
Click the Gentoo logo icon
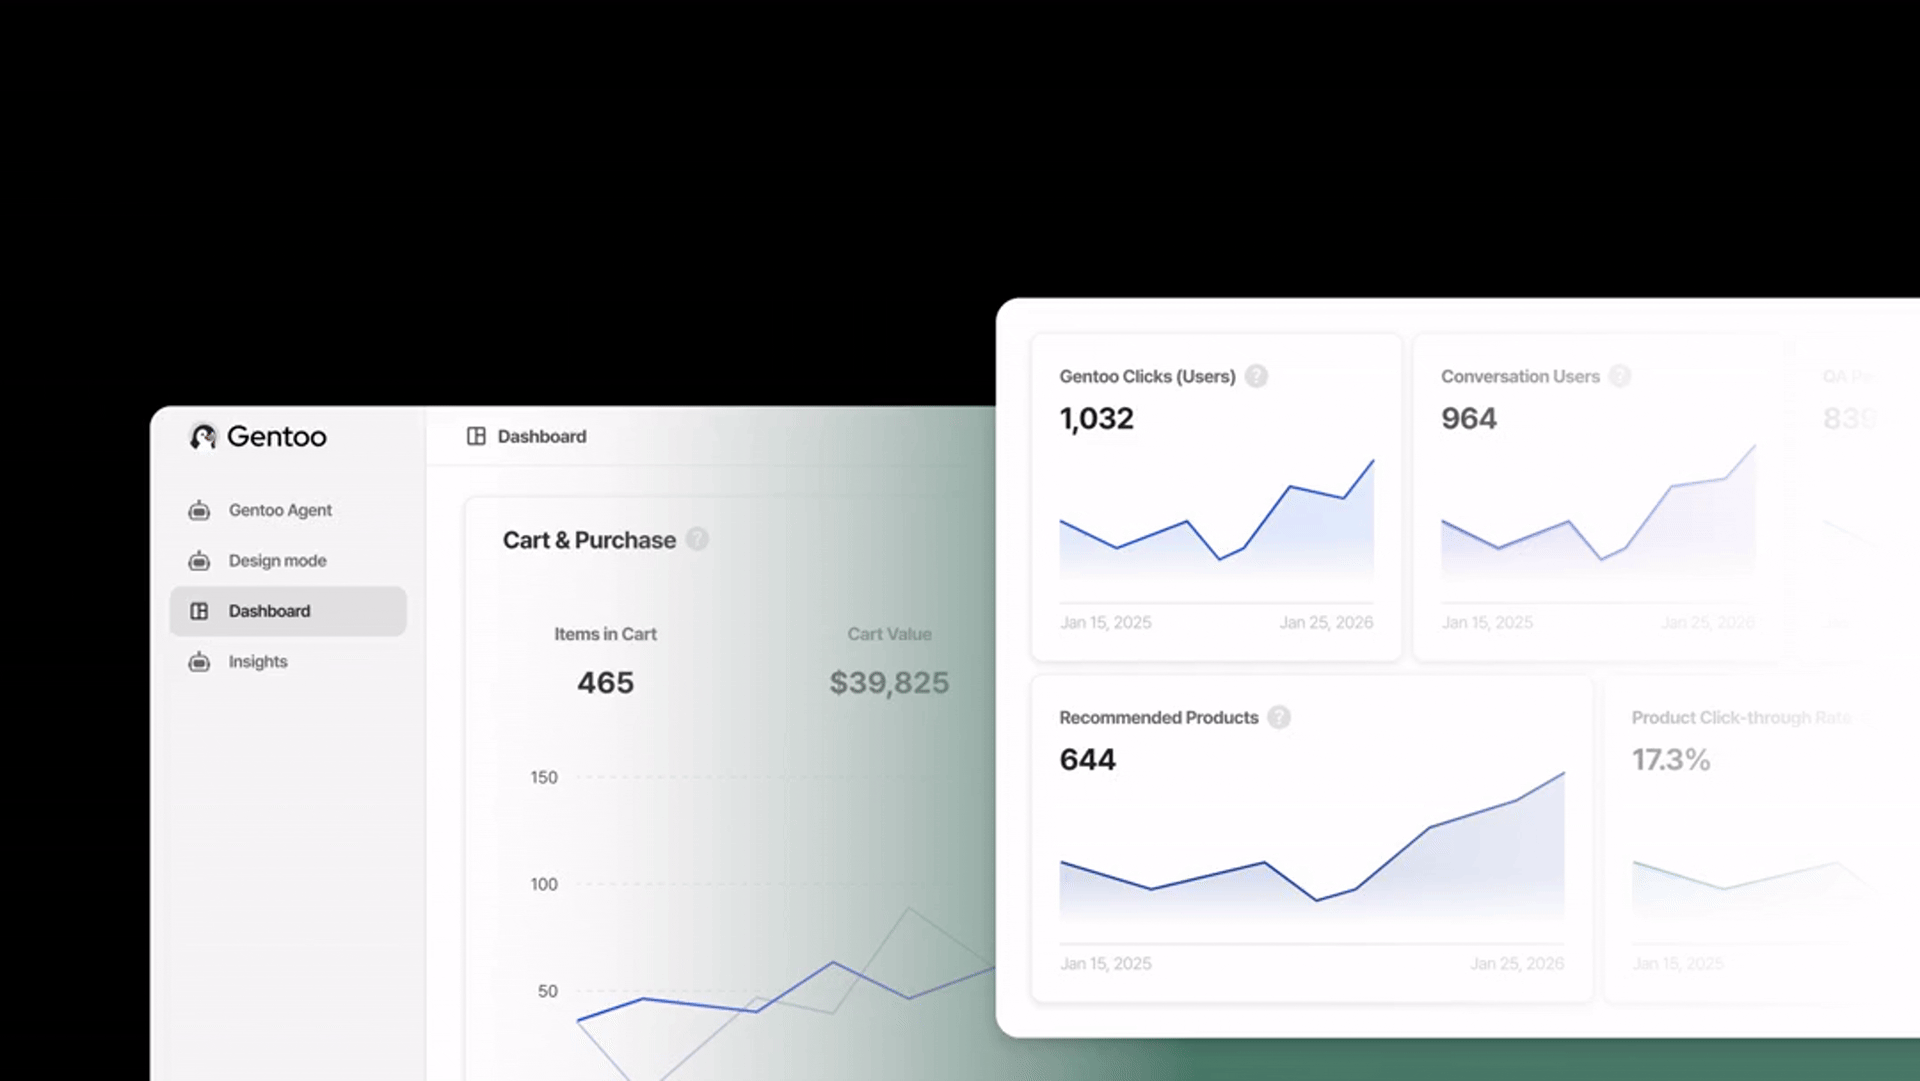point(203,437)
